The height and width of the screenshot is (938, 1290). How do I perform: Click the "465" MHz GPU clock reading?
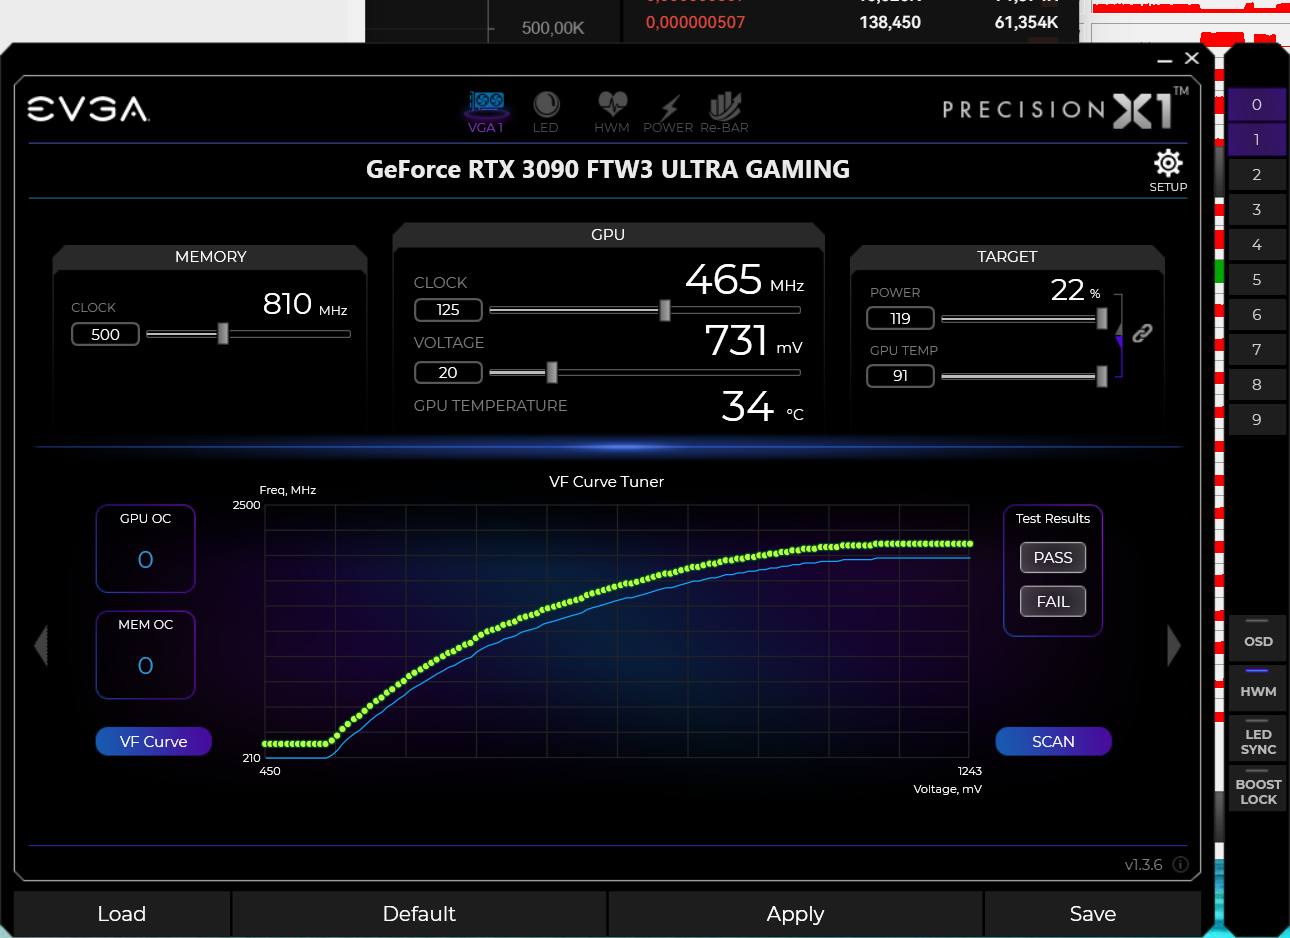724,280
